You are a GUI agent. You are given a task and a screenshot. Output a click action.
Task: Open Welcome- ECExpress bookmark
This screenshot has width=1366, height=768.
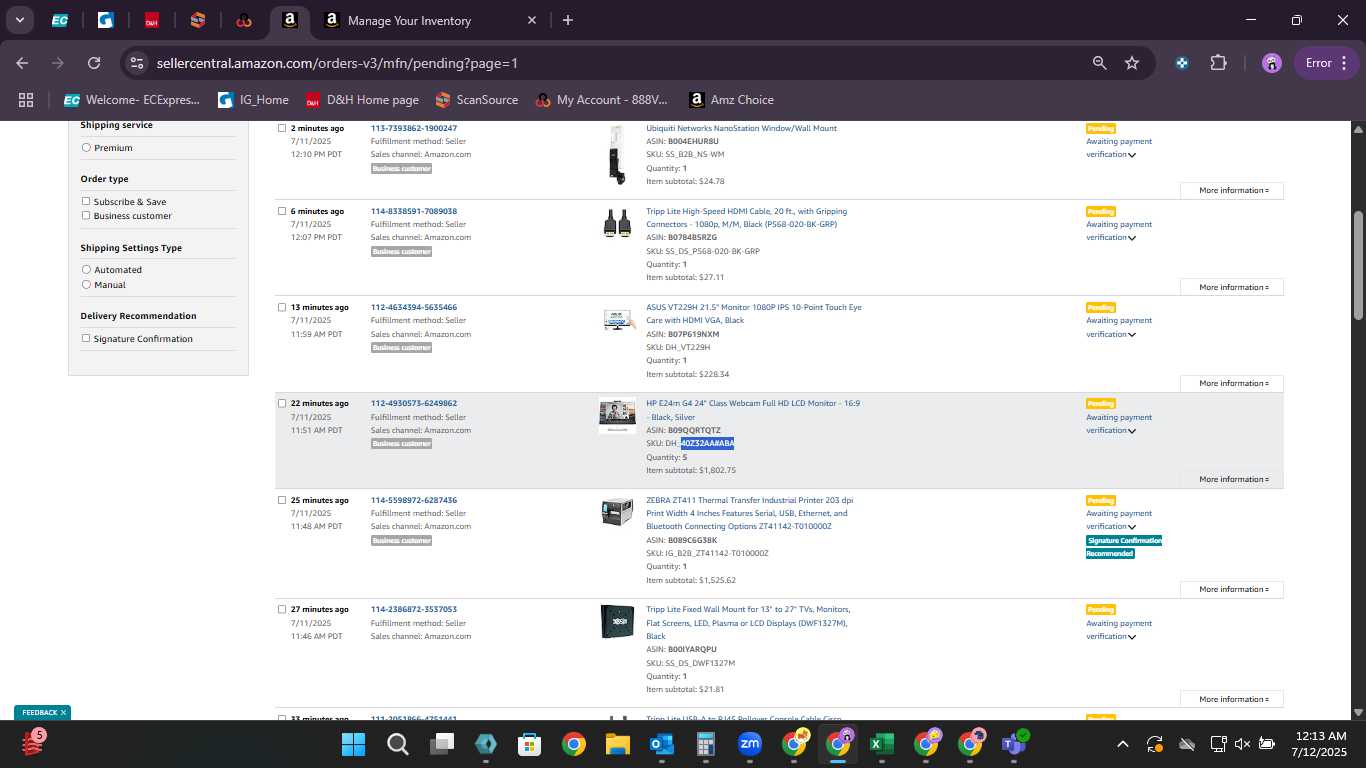coord(132,100)
